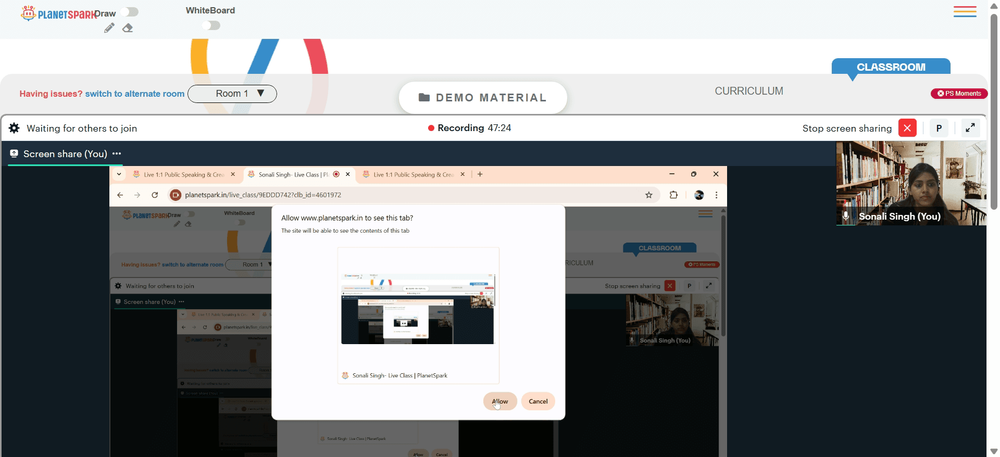Click the PlanetSpark logo

pyautogui.click(x=57, y=13)
